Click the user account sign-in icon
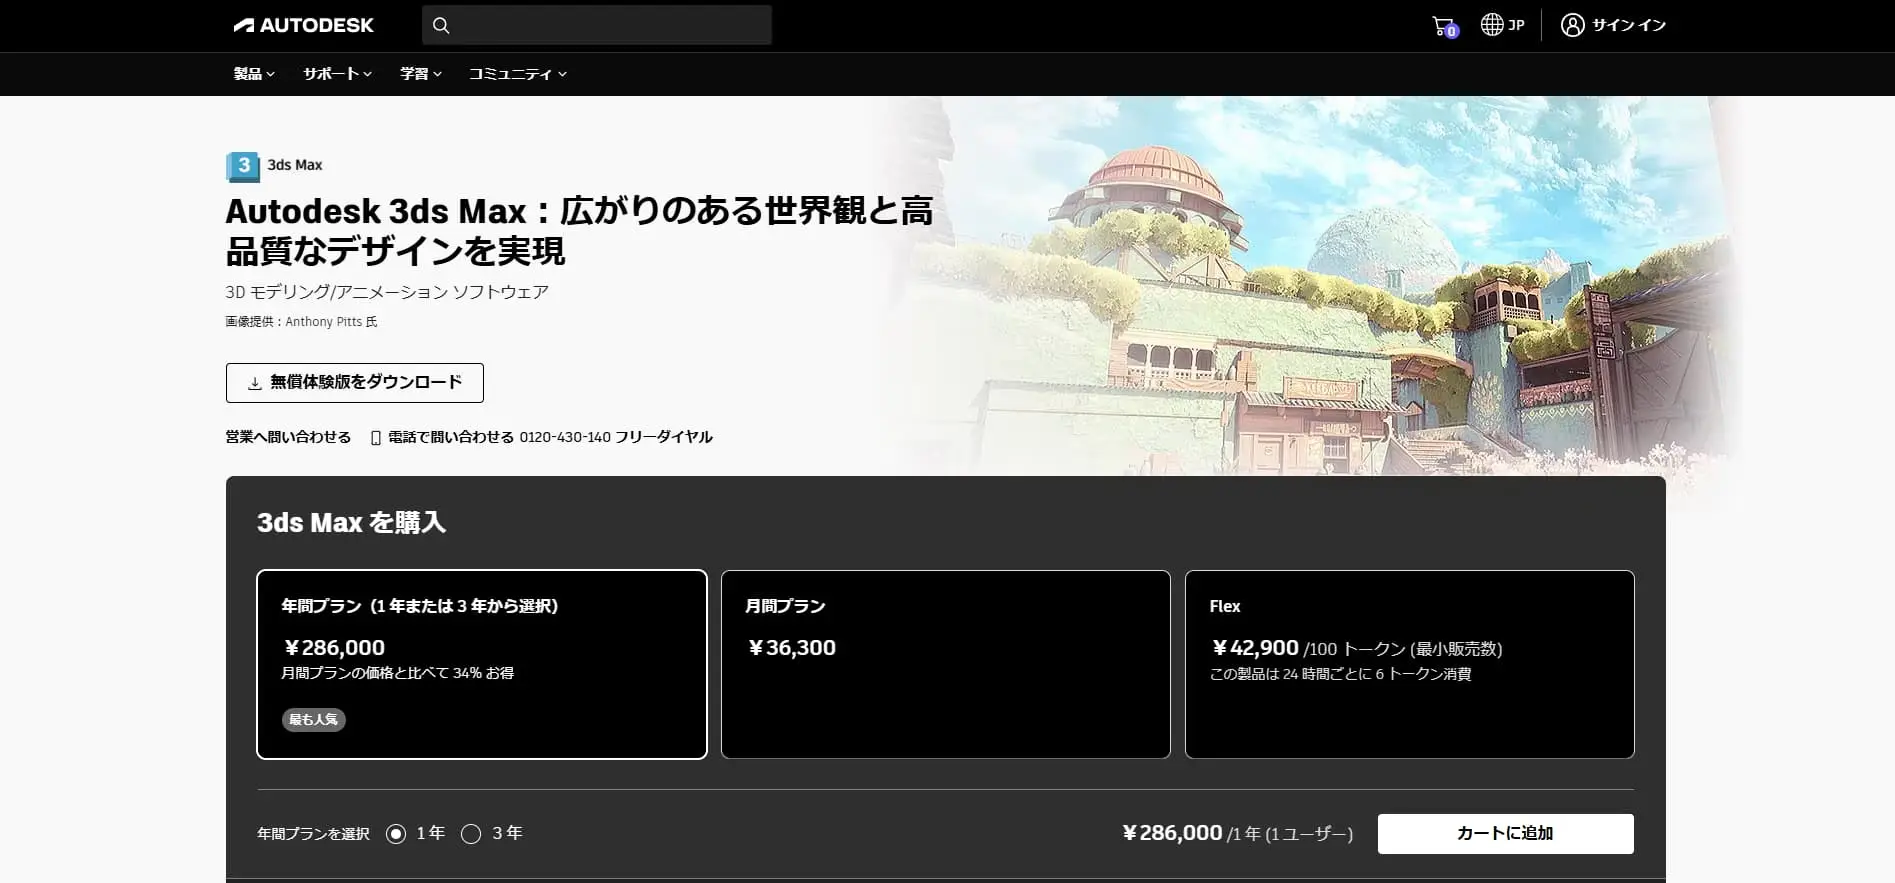 click(1573, 25)
